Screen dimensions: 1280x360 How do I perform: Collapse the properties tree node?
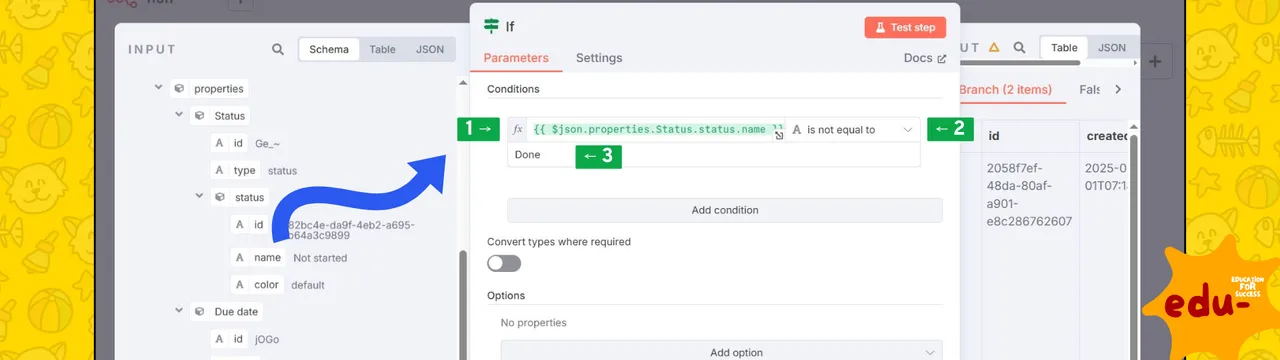(x=159, y=88)
